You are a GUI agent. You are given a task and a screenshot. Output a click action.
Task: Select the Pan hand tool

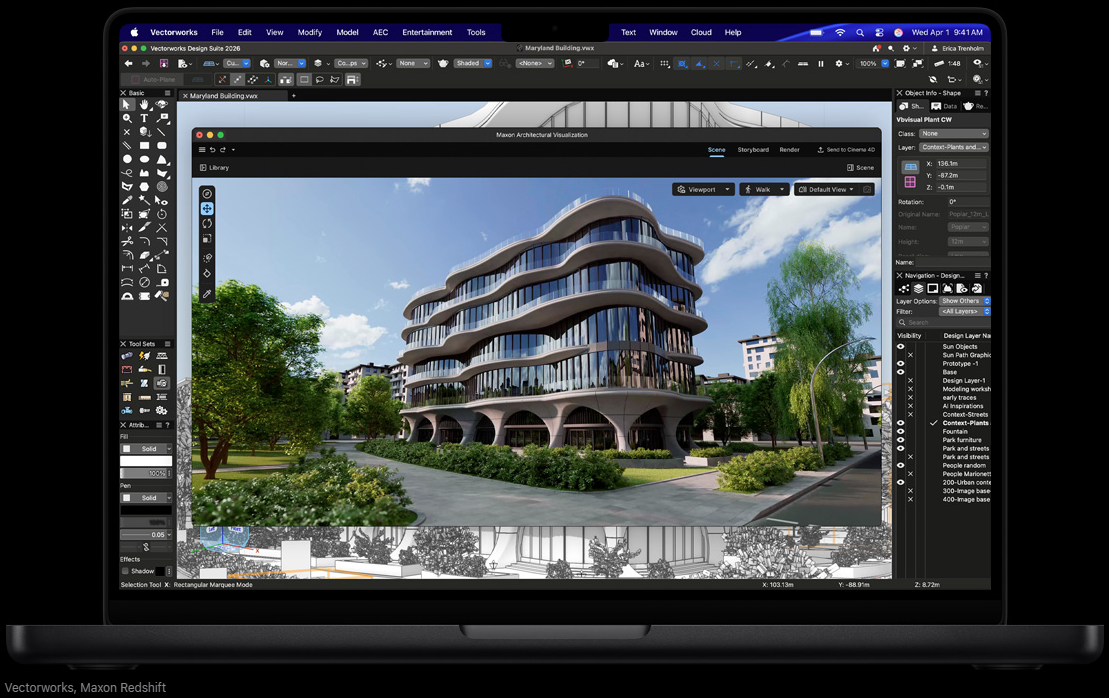(144, 105)
